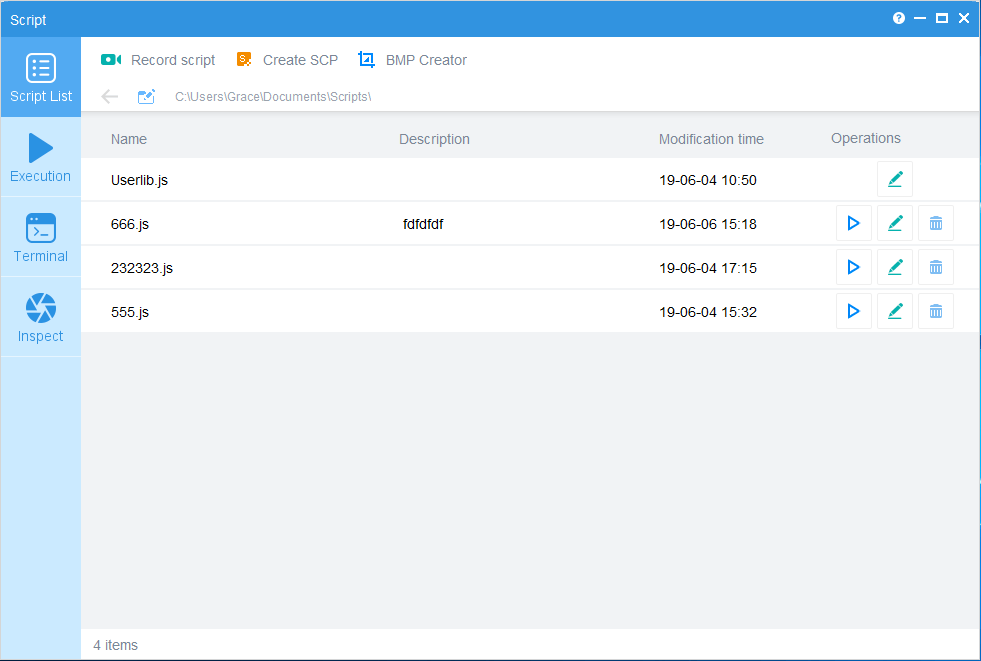Edit the 666.js script
The image size is (981, 661).
[x=895, y=223]
